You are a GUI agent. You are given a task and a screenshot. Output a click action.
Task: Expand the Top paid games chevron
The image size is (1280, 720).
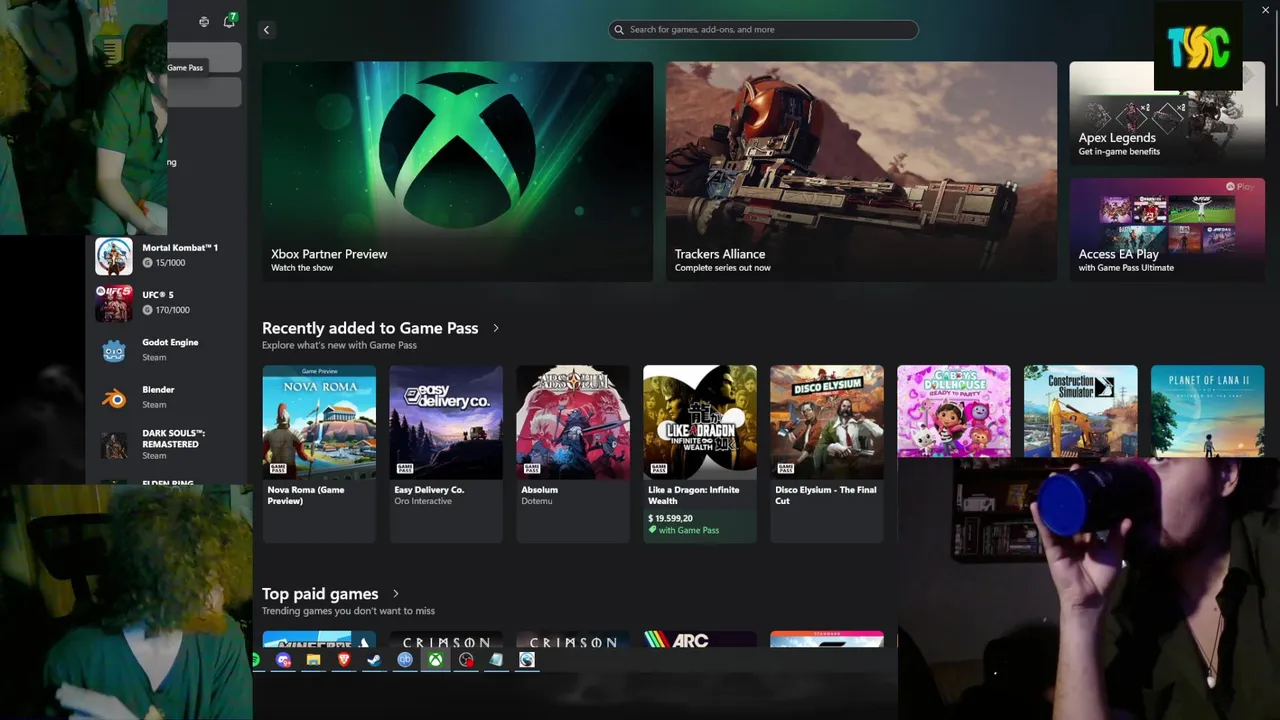pyautogui.click(x=396, y=594)
